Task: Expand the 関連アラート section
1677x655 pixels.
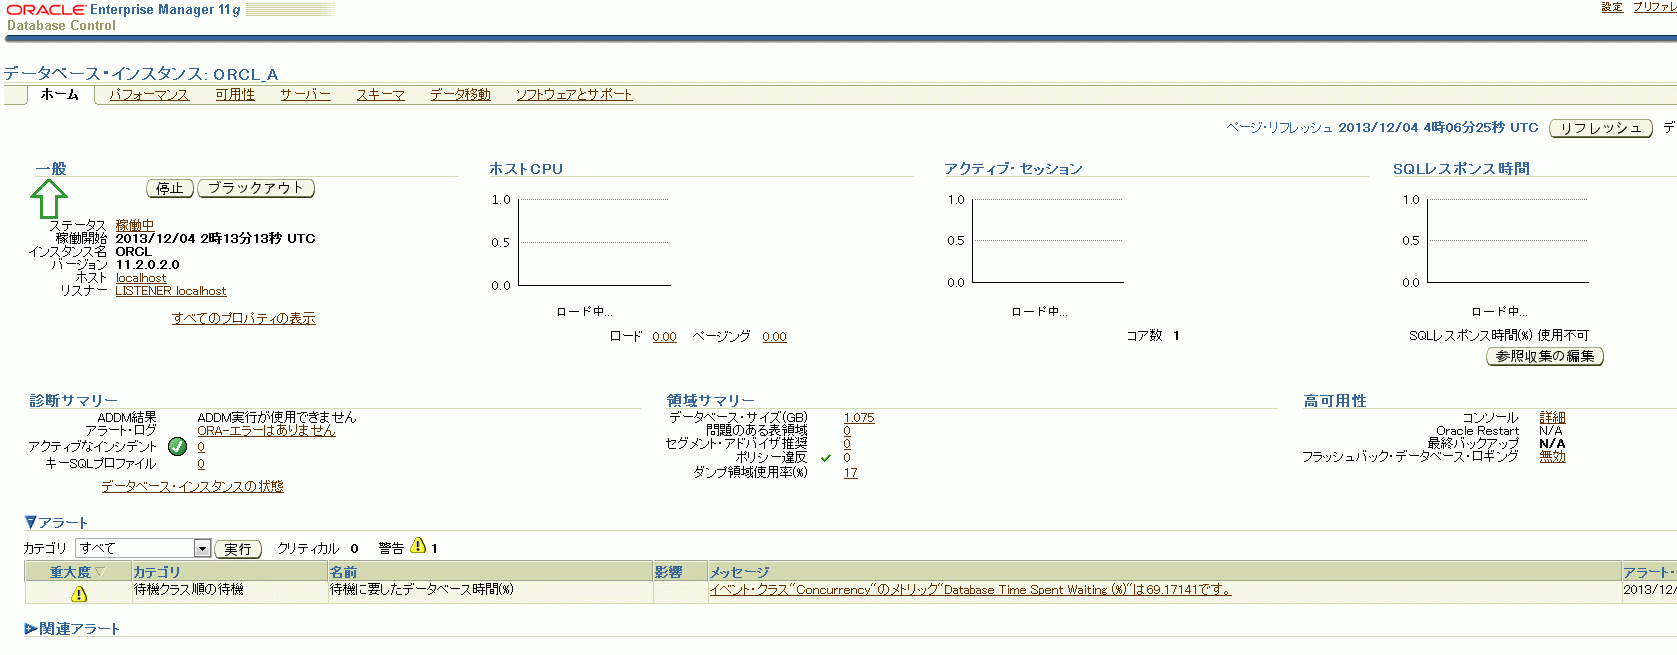Action: pyautogui.click(x=31, y=629)
